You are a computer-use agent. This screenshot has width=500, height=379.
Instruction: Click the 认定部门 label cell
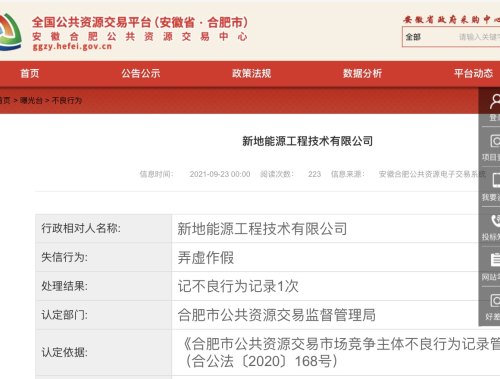tap(104, 315)
